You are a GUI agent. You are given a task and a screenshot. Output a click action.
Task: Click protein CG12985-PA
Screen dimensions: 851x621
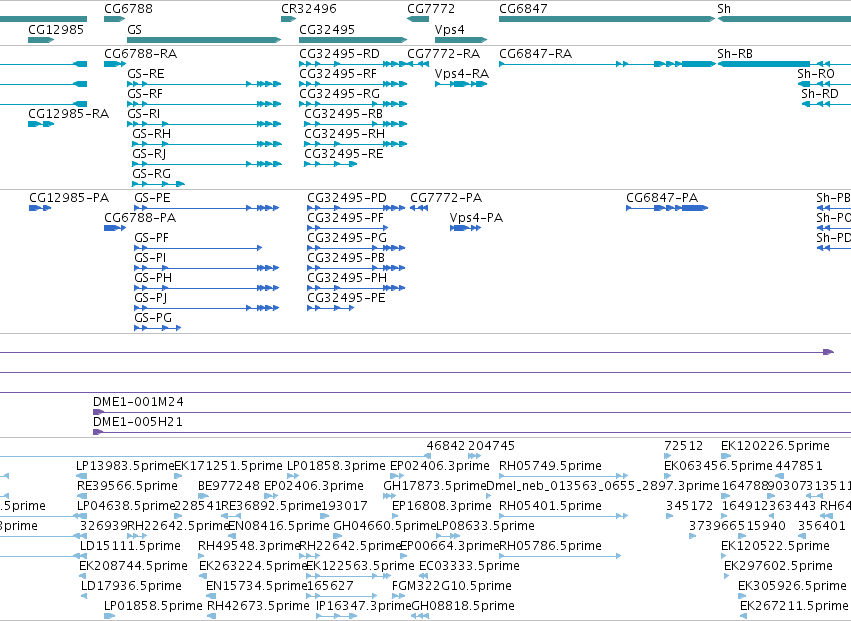point(69,198)
